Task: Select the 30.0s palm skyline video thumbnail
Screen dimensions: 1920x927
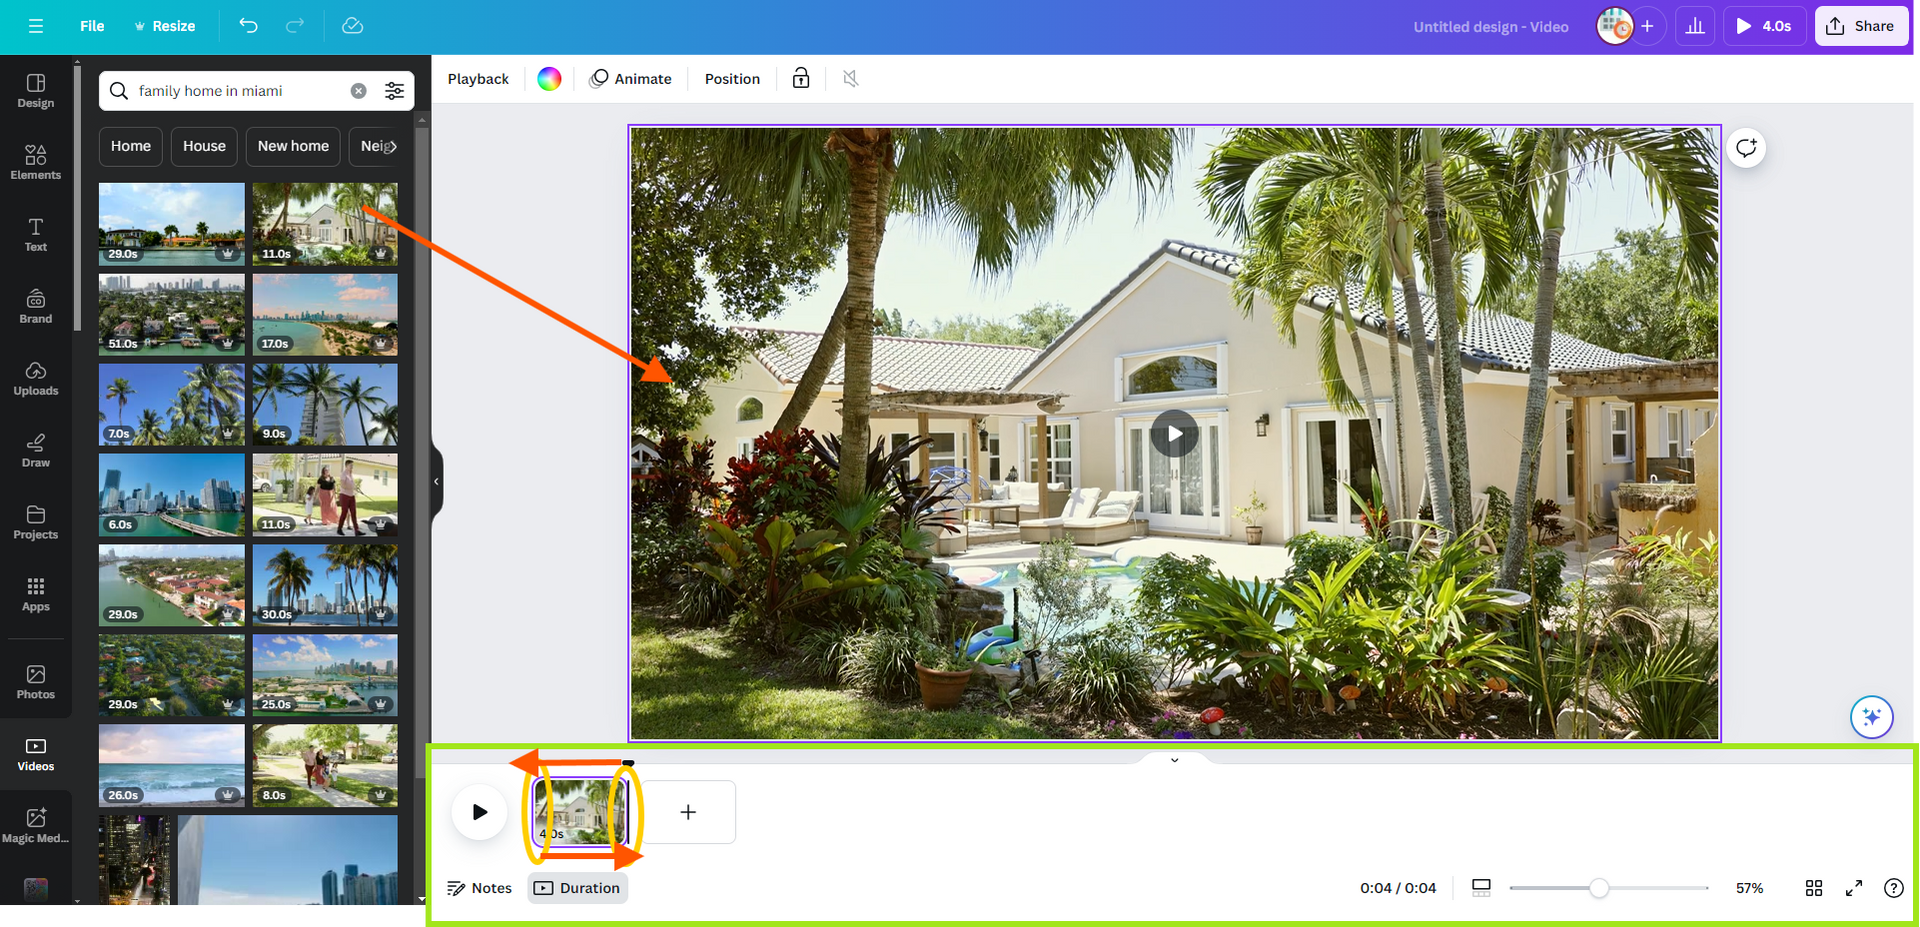Action: click(x=325, y=585)
